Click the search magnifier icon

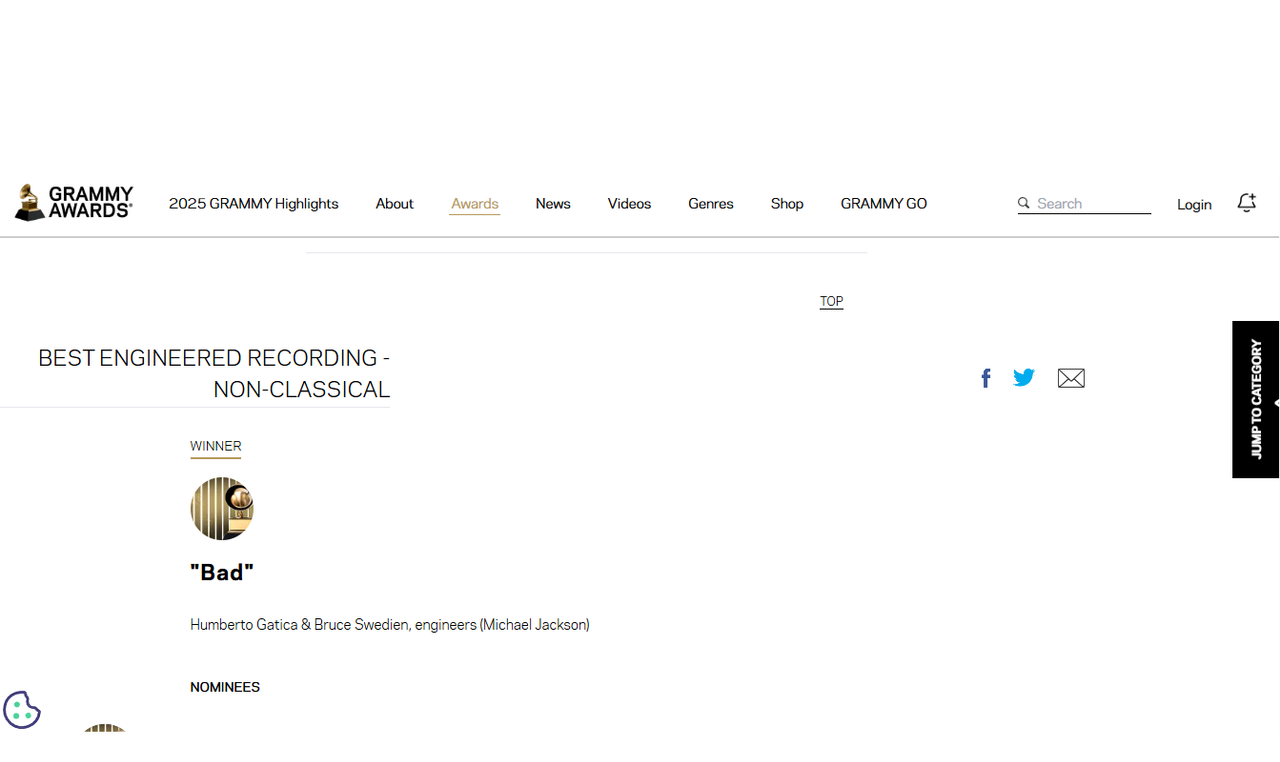click(1024, 203)
